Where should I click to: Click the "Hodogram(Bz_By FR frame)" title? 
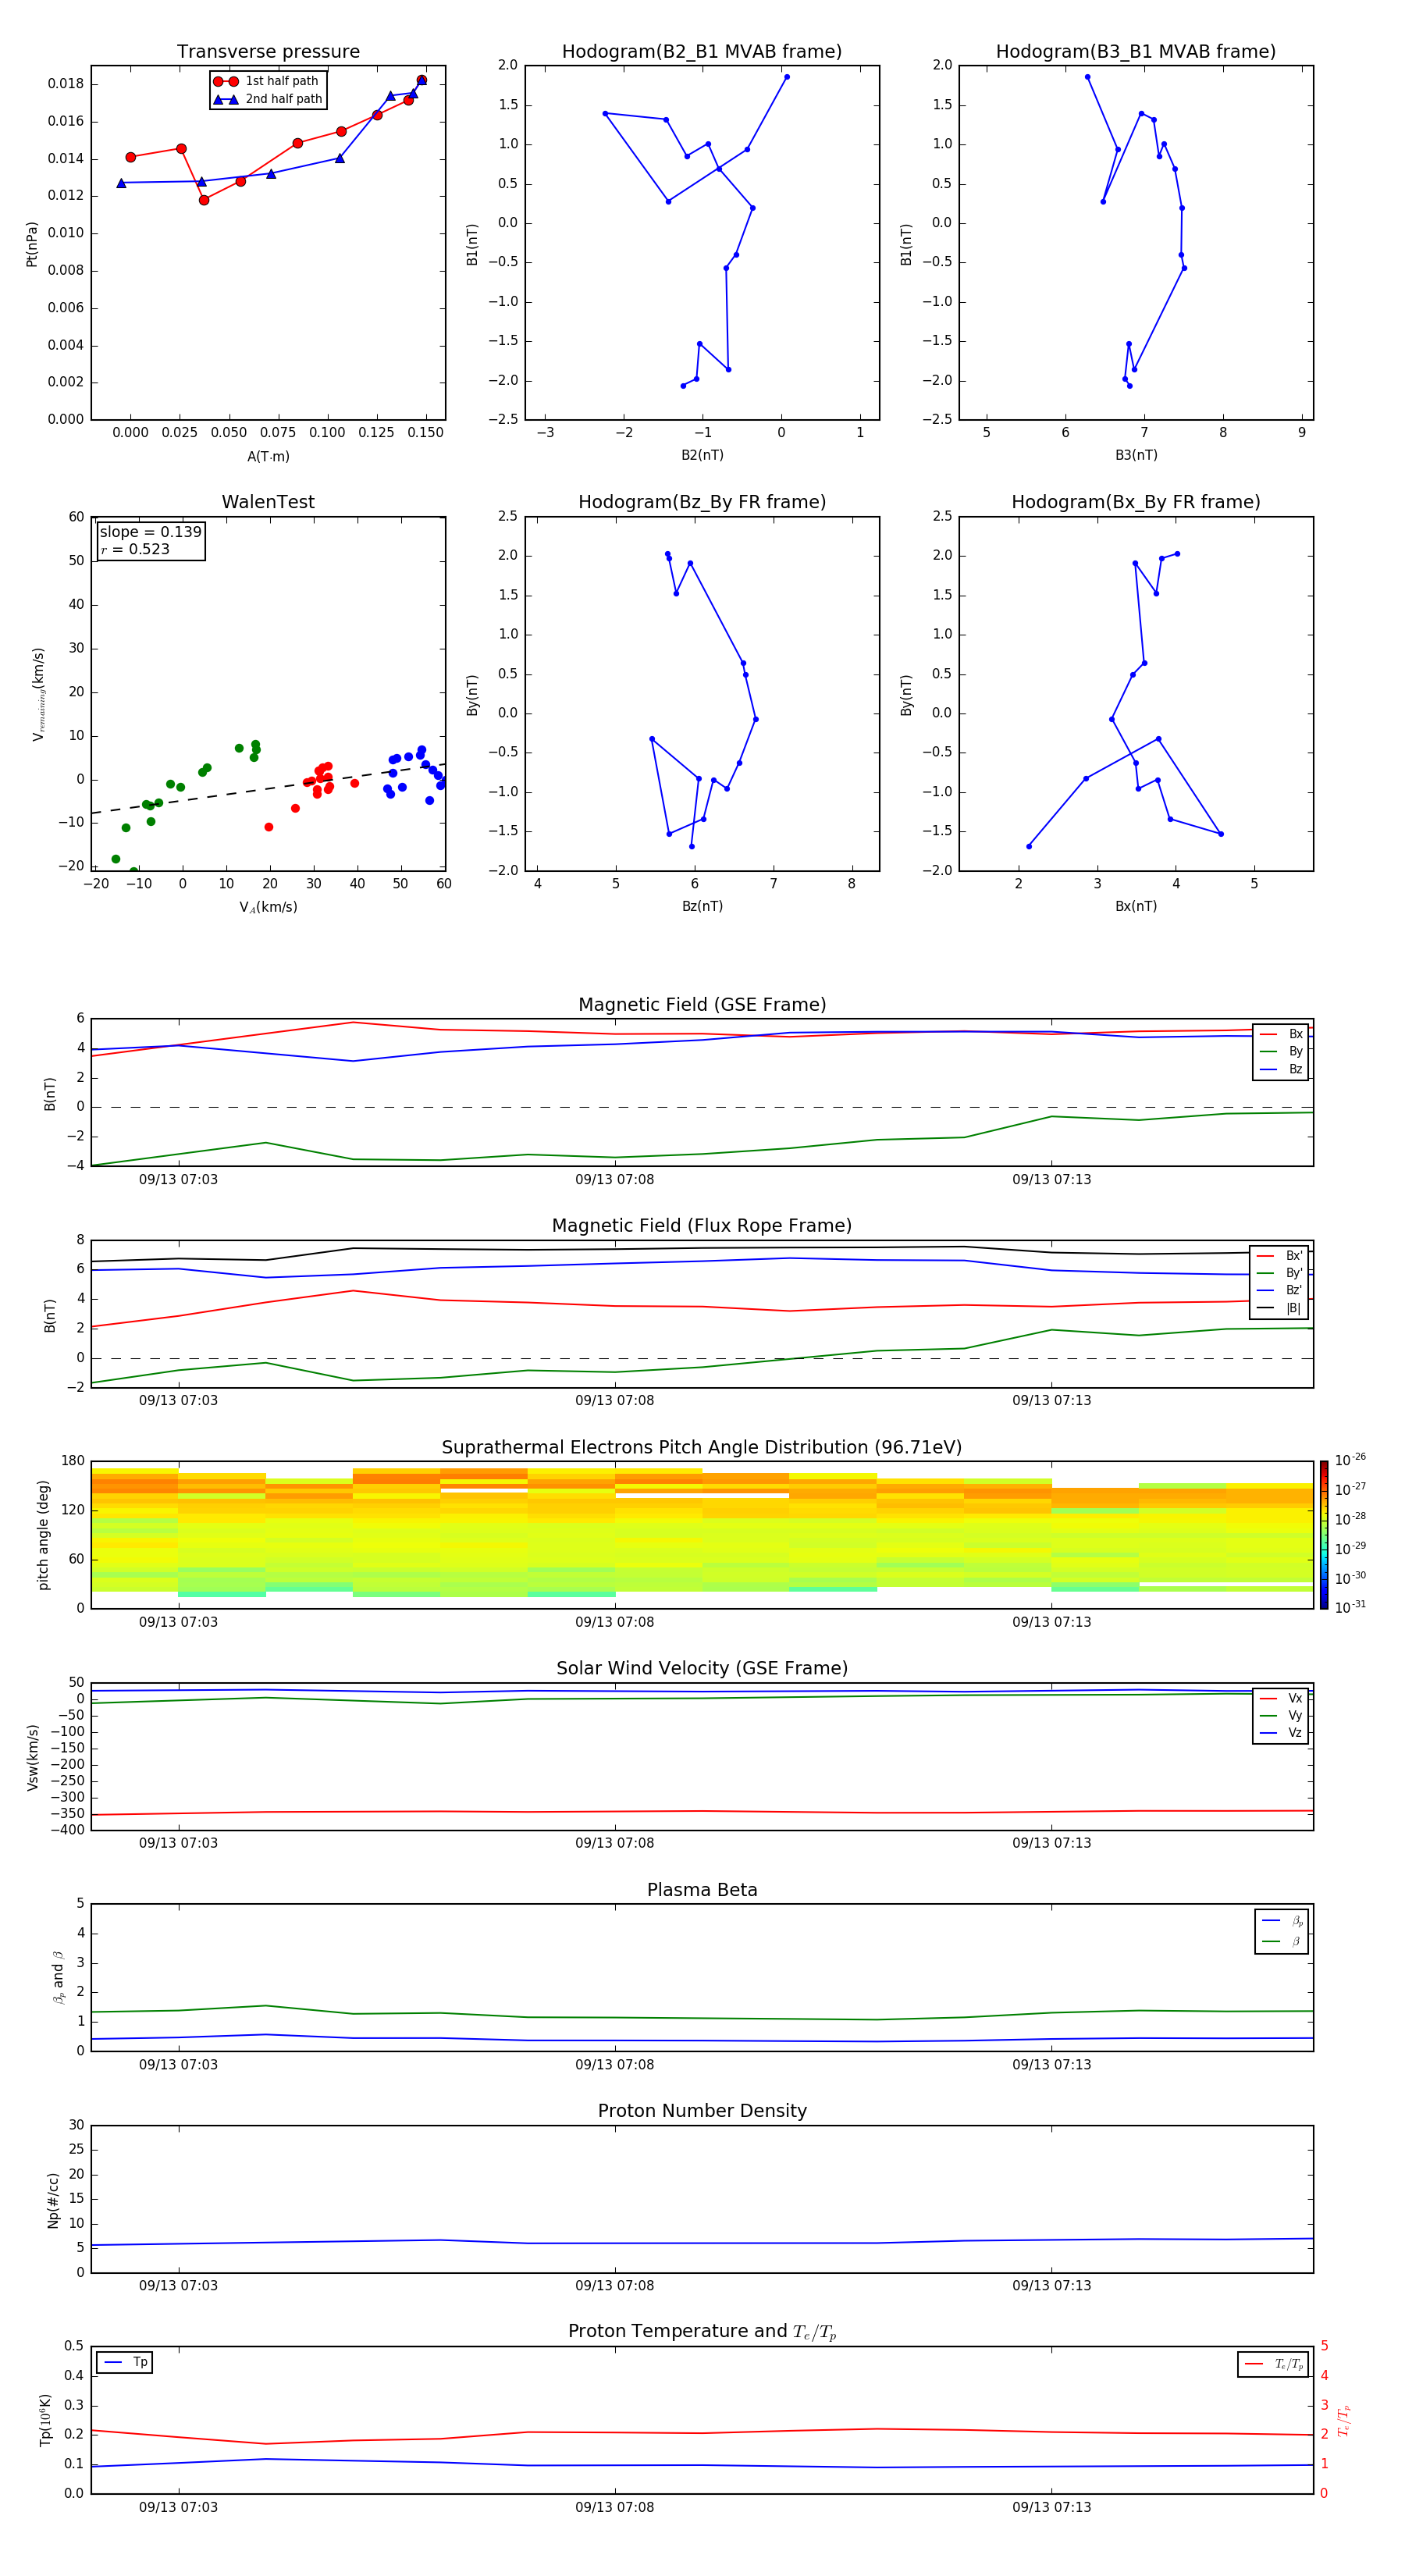coord(701,502)
